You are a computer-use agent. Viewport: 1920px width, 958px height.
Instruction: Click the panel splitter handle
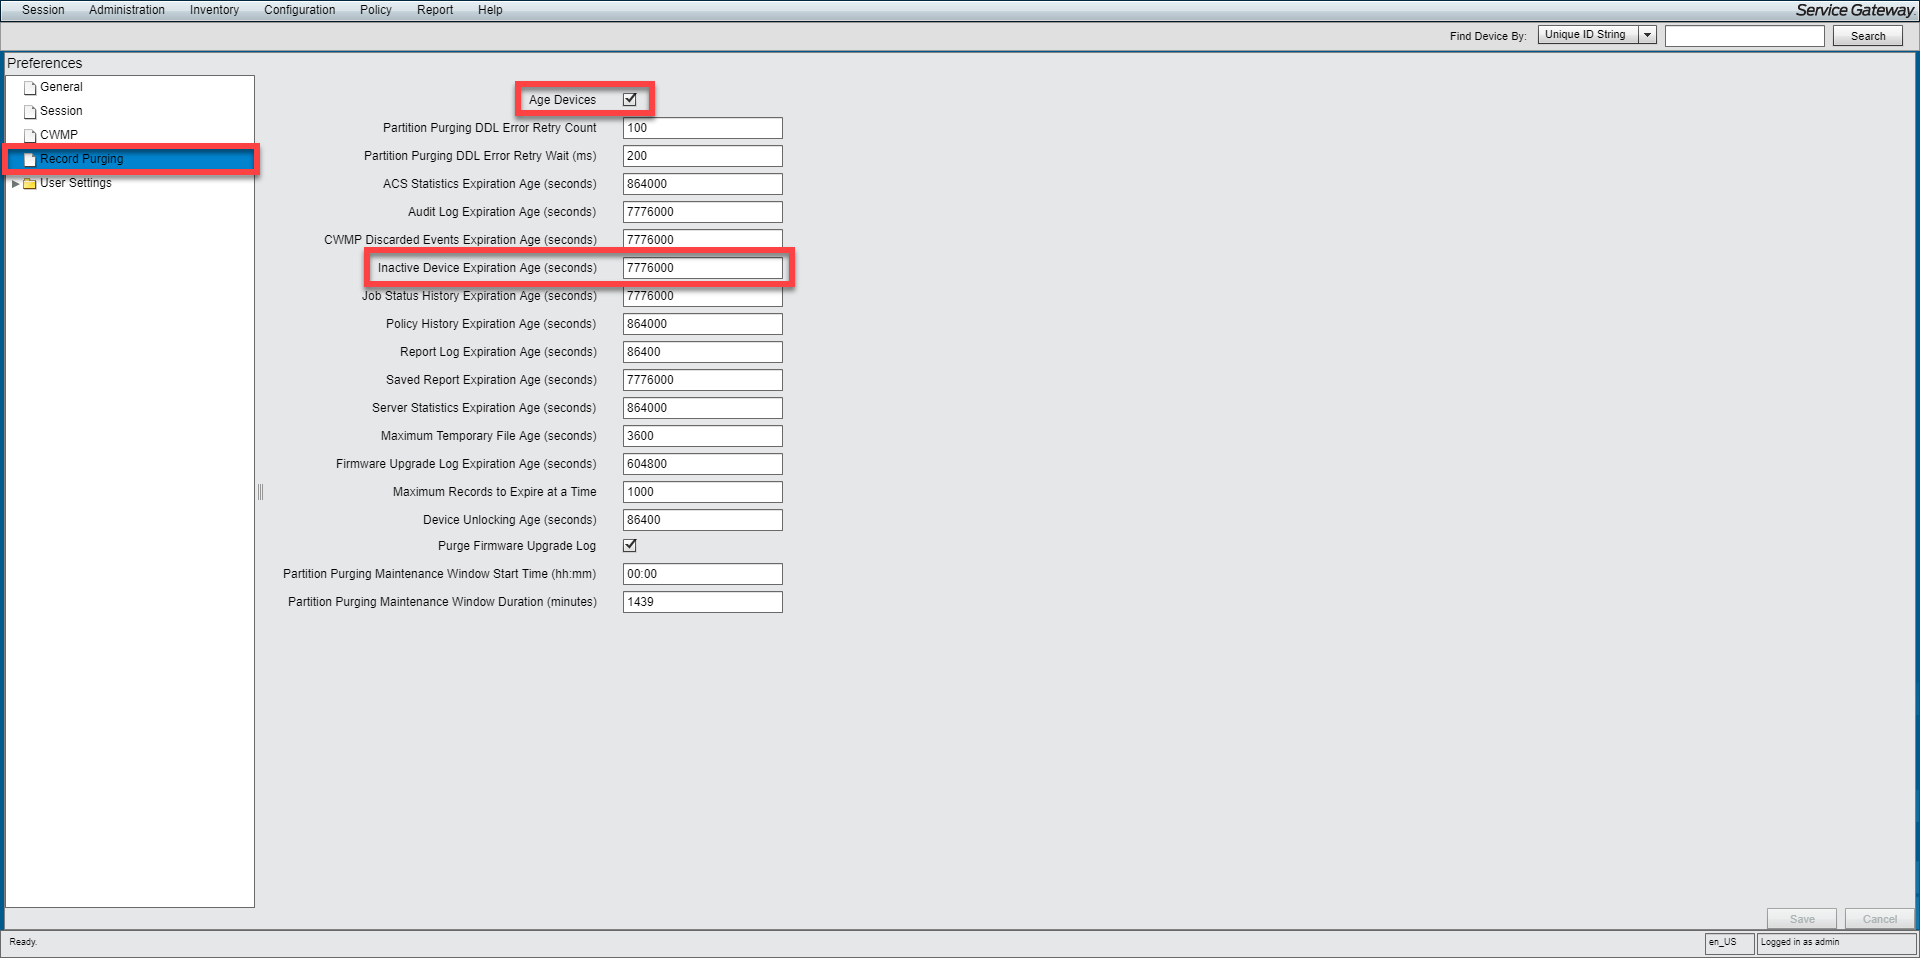(x=260, y=491)
